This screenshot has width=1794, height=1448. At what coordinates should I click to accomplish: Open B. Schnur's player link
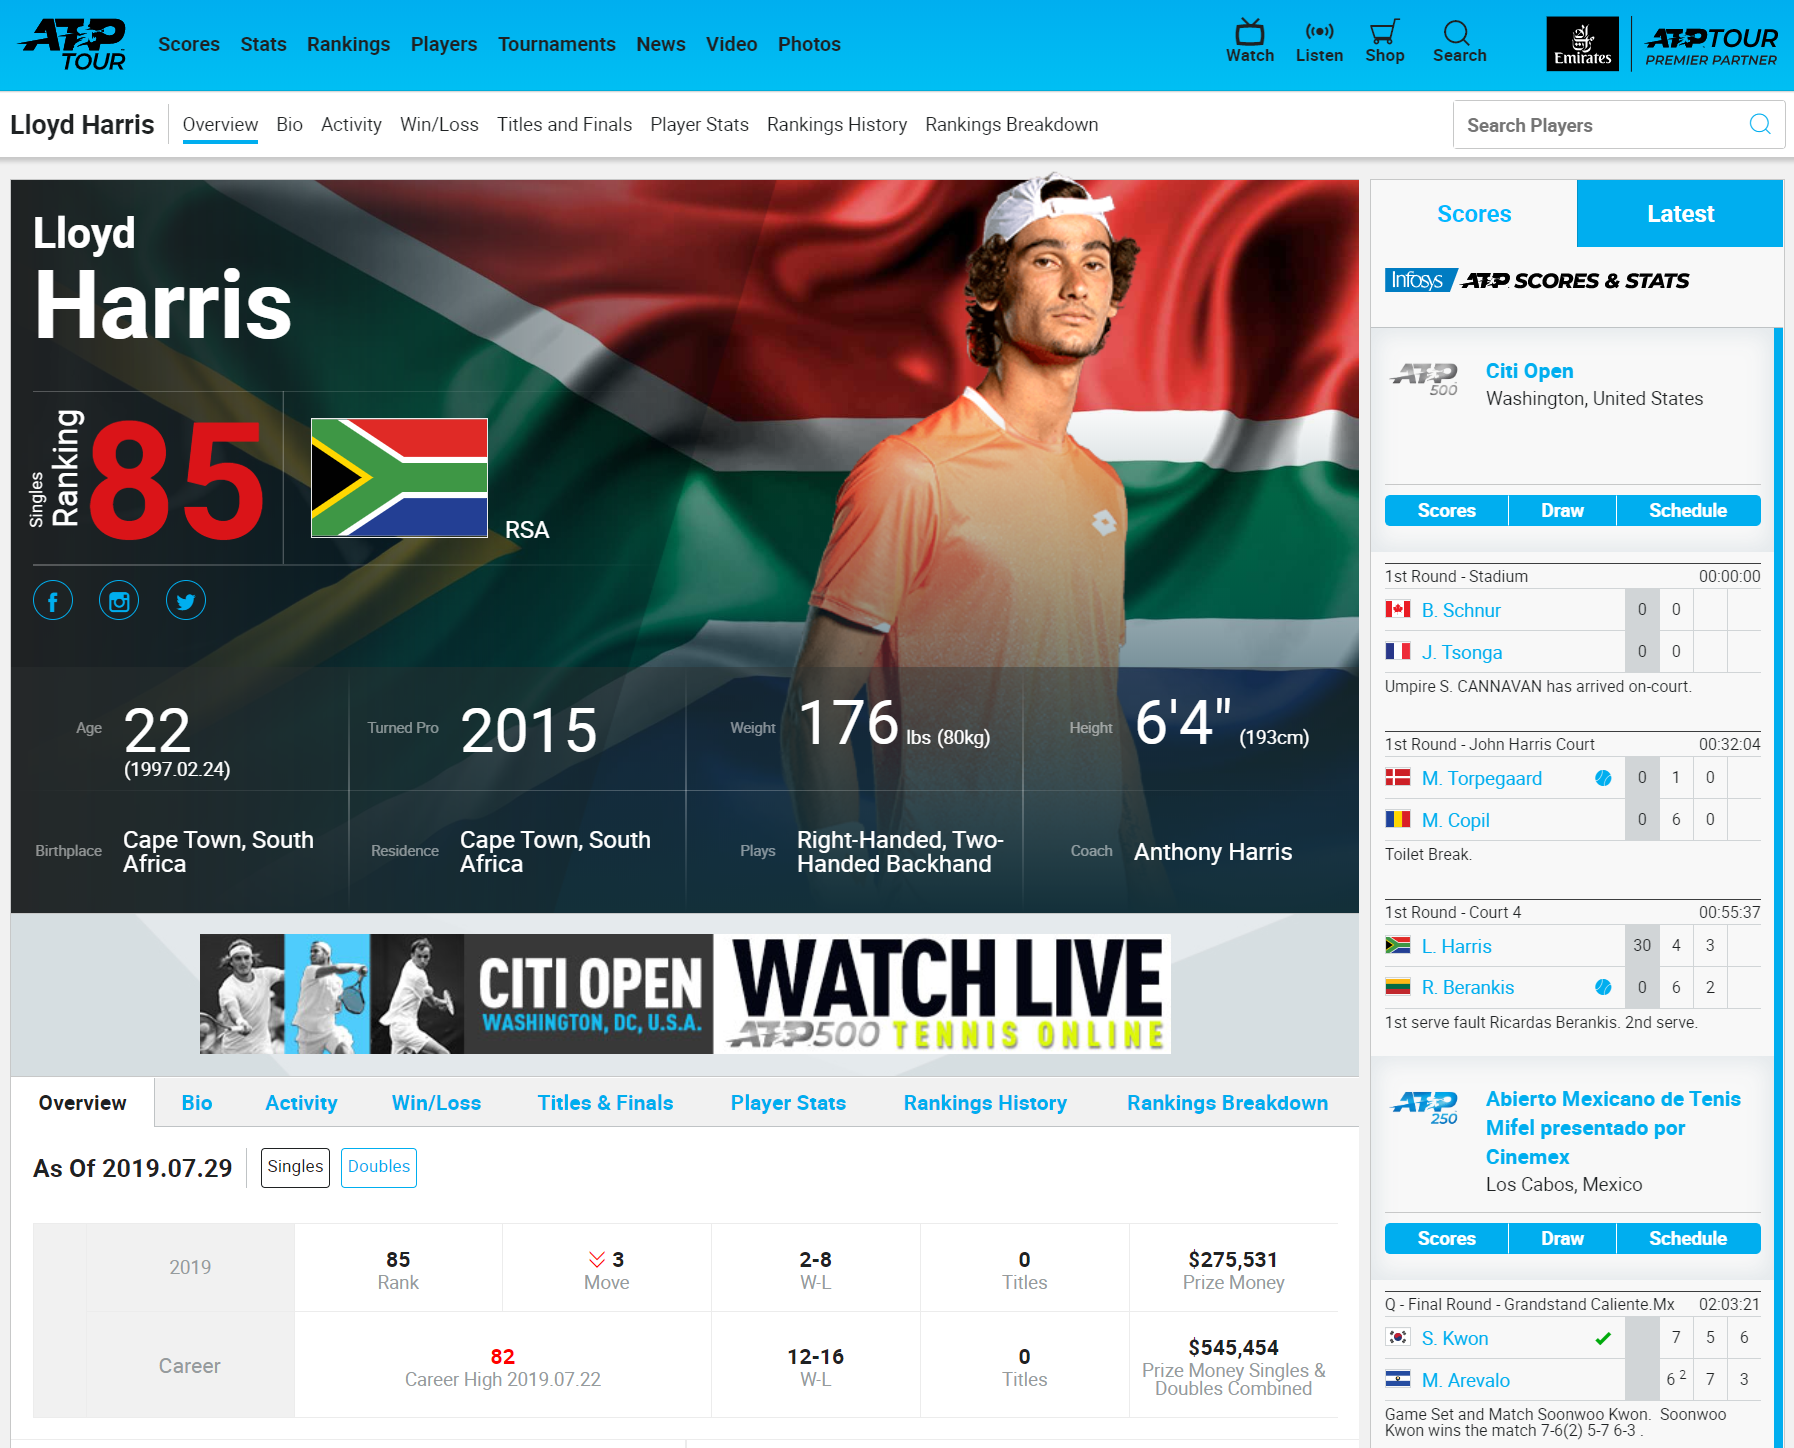click(x=1461, y=610)
